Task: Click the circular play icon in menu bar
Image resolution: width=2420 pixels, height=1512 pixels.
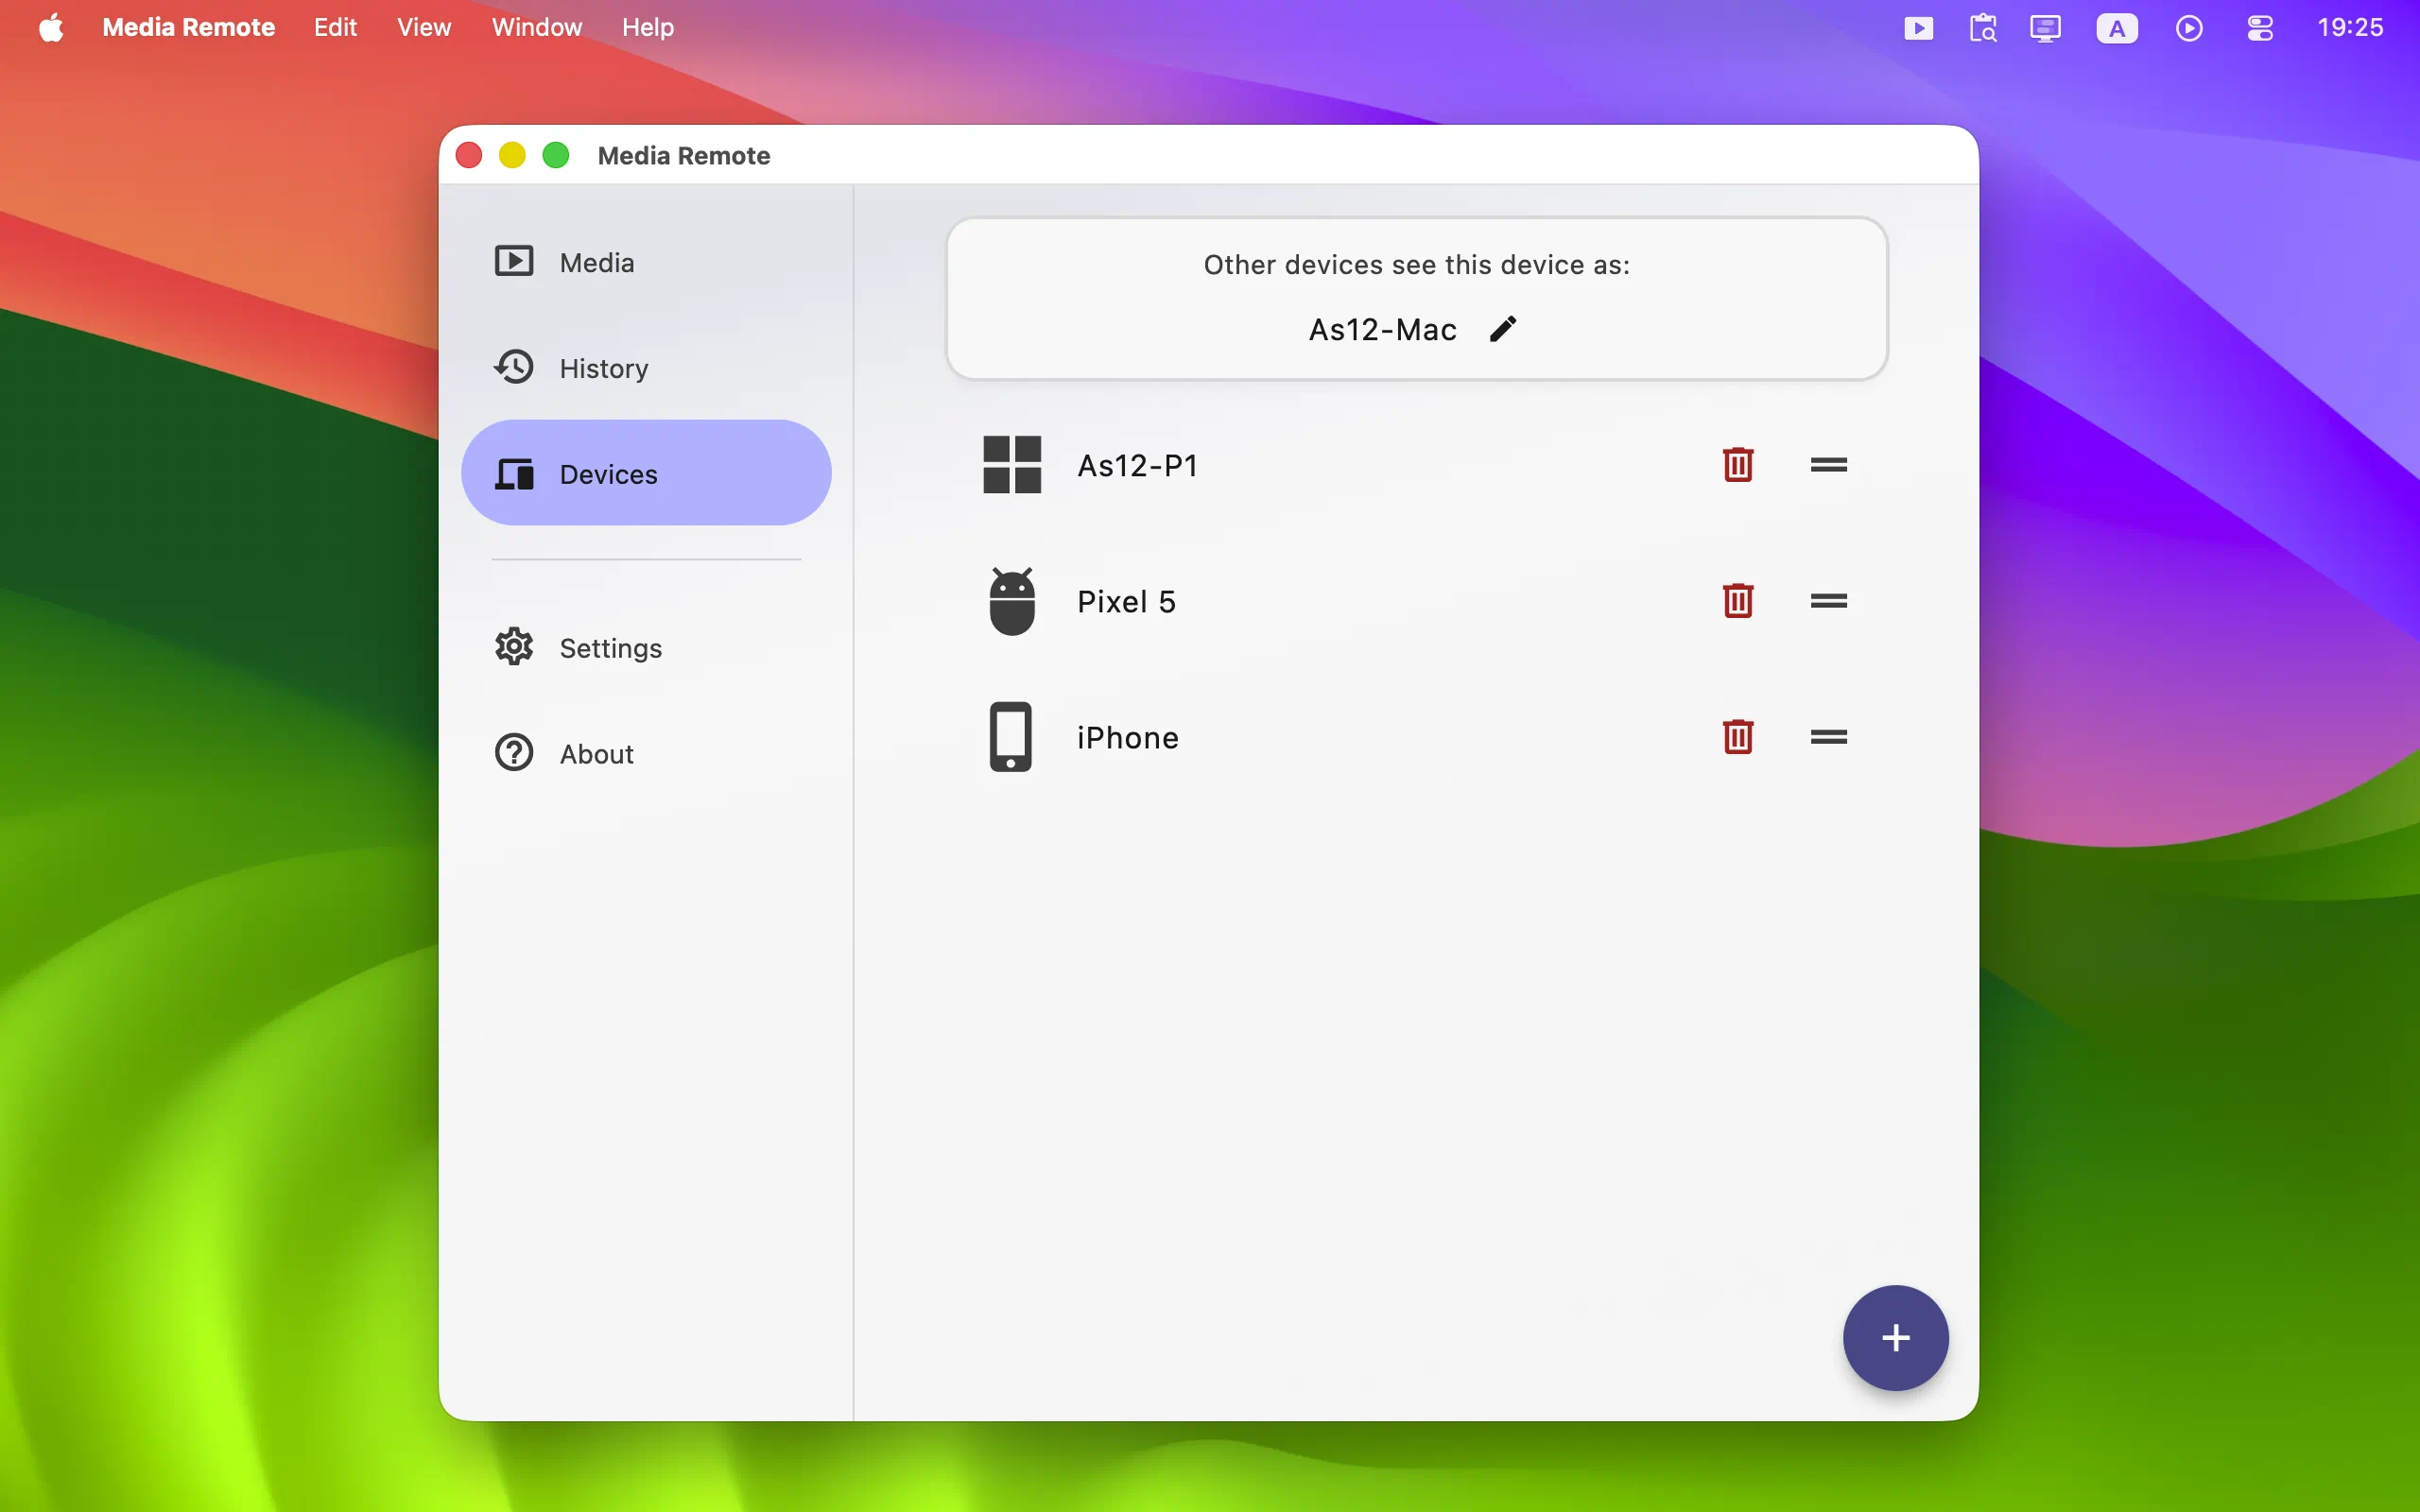Action: pyautogui.click(x=2189, y=28)
